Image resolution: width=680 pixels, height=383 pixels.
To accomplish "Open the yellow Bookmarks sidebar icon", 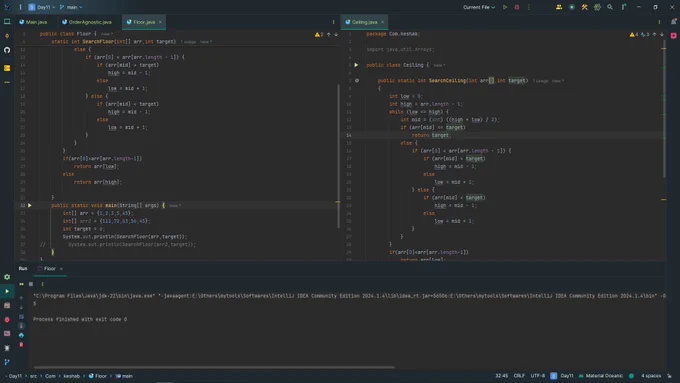I will [7, 68].
